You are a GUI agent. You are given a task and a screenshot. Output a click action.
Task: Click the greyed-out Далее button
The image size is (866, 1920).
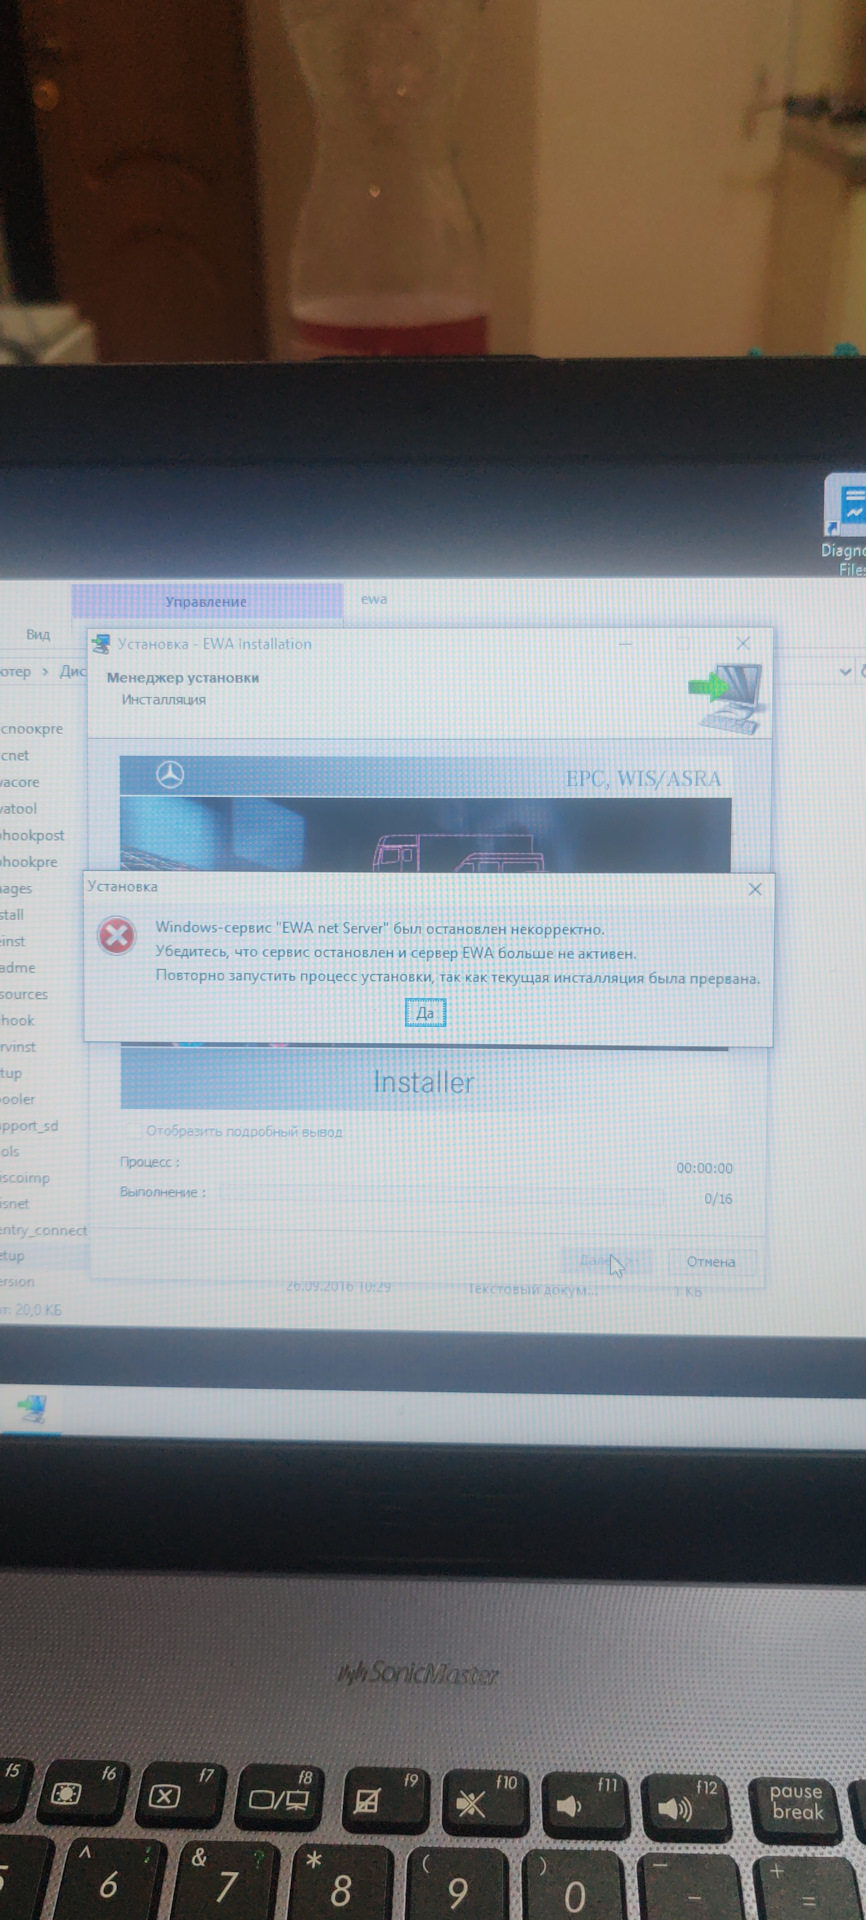(607, 1261)
